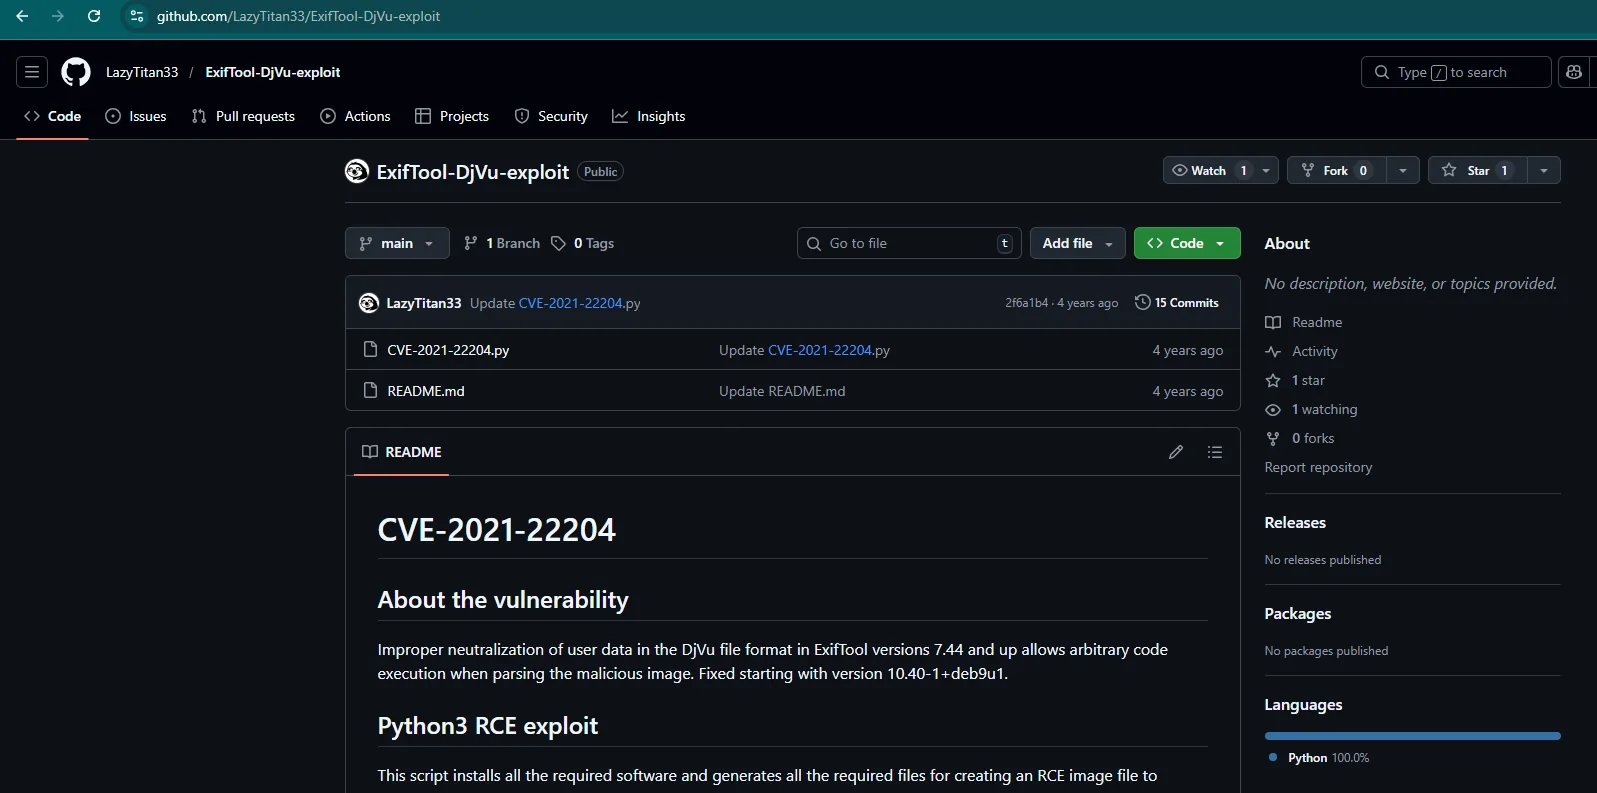Open the Add file dropdown
Viewport: 1597px width, 793px height.
click(1078, 243)
